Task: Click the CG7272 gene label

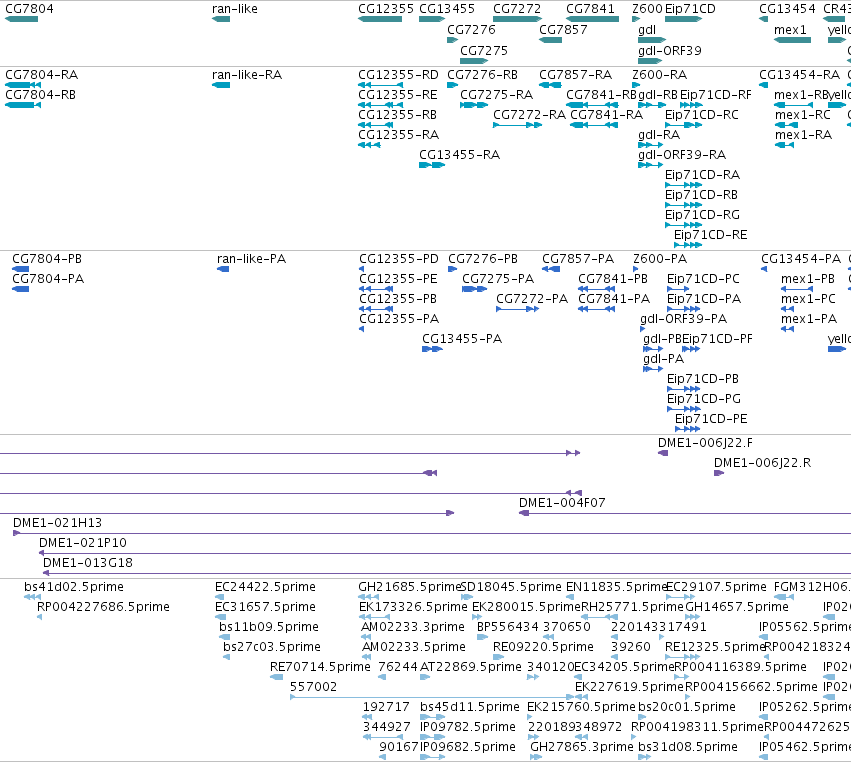Action: coord(517,9)
